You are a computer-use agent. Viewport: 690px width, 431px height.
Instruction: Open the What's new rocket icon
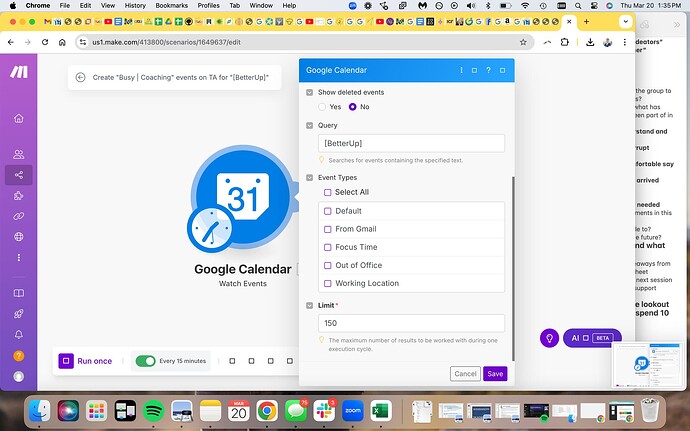click(x=18, y=314)
